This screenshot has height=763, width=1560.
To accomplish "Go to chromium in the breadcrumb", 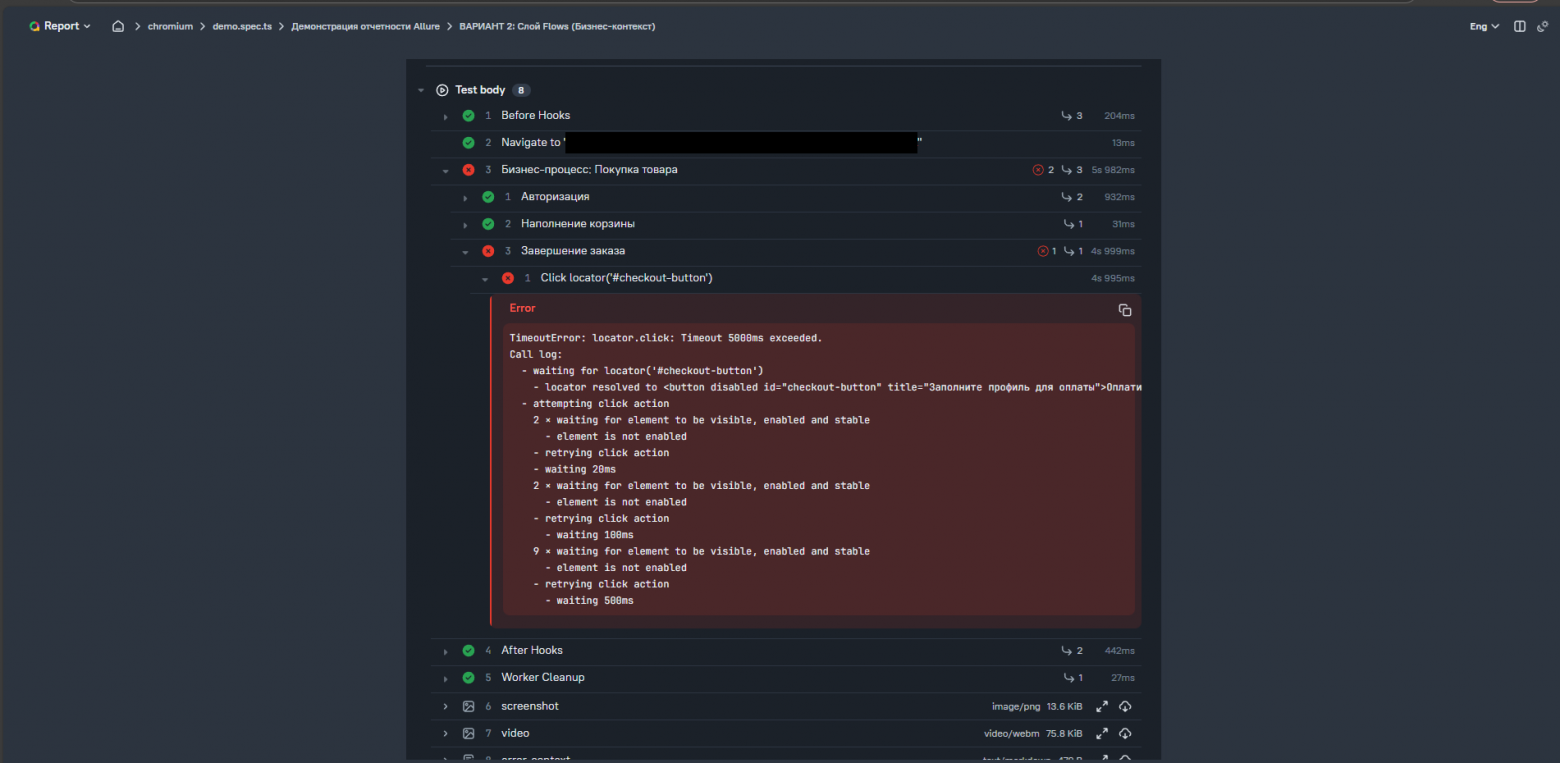I will tap(170, 26).
